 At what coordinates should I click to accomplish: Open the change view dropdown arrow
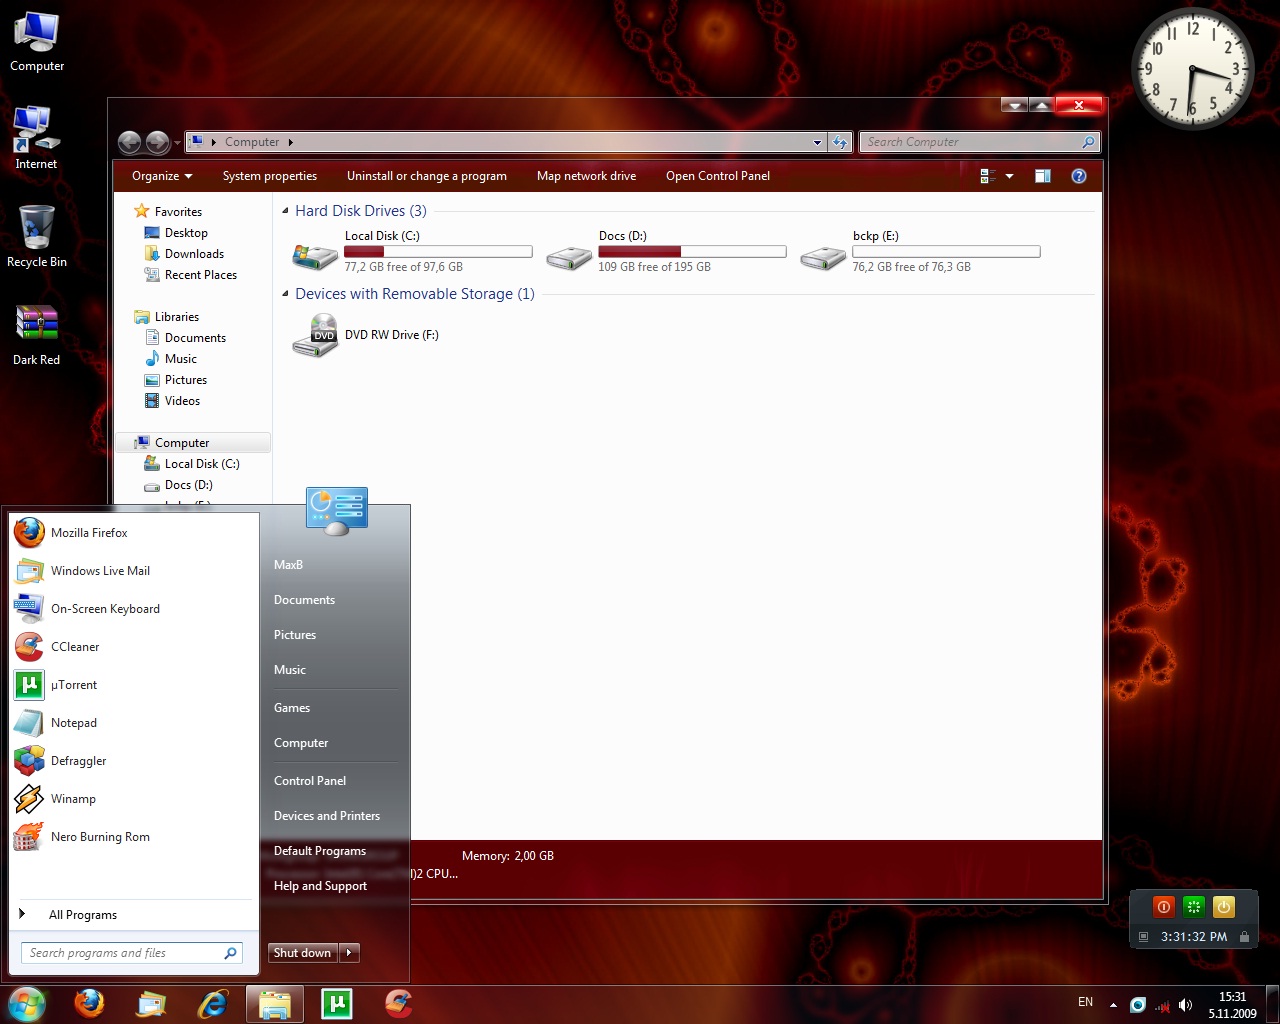[x=1009, y=176]
